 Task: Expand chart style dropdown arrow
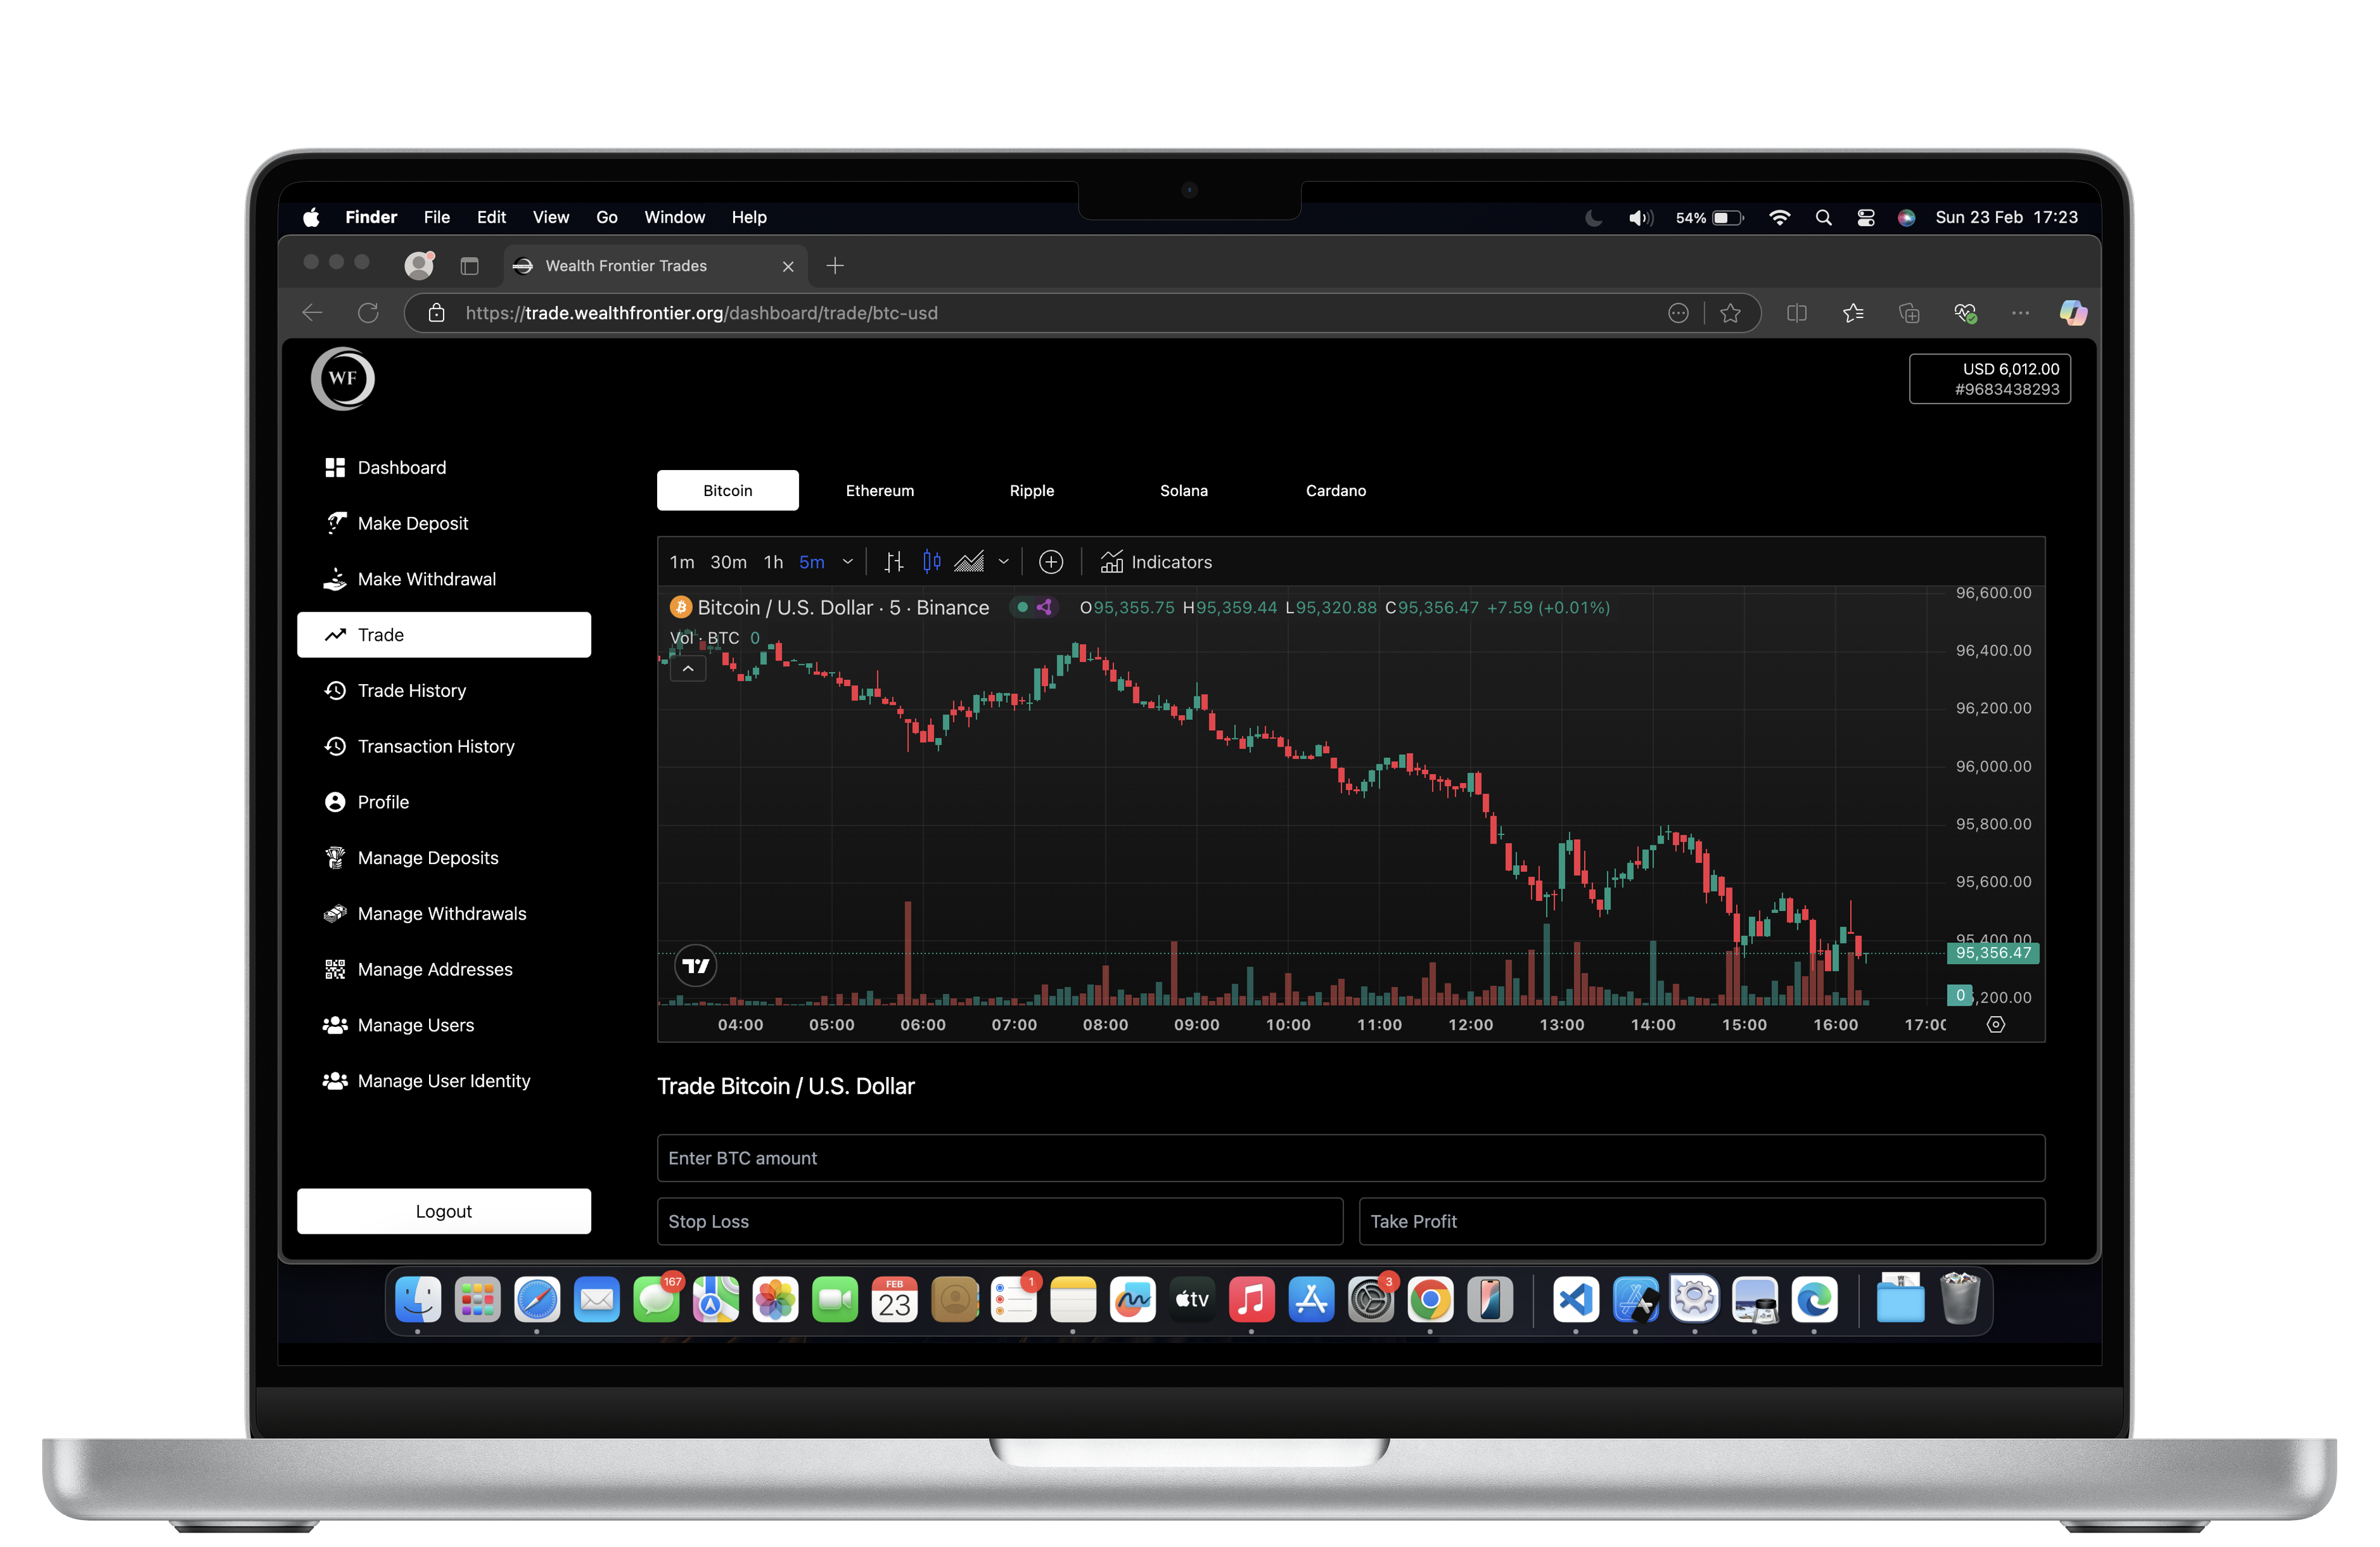[1004, 562]
